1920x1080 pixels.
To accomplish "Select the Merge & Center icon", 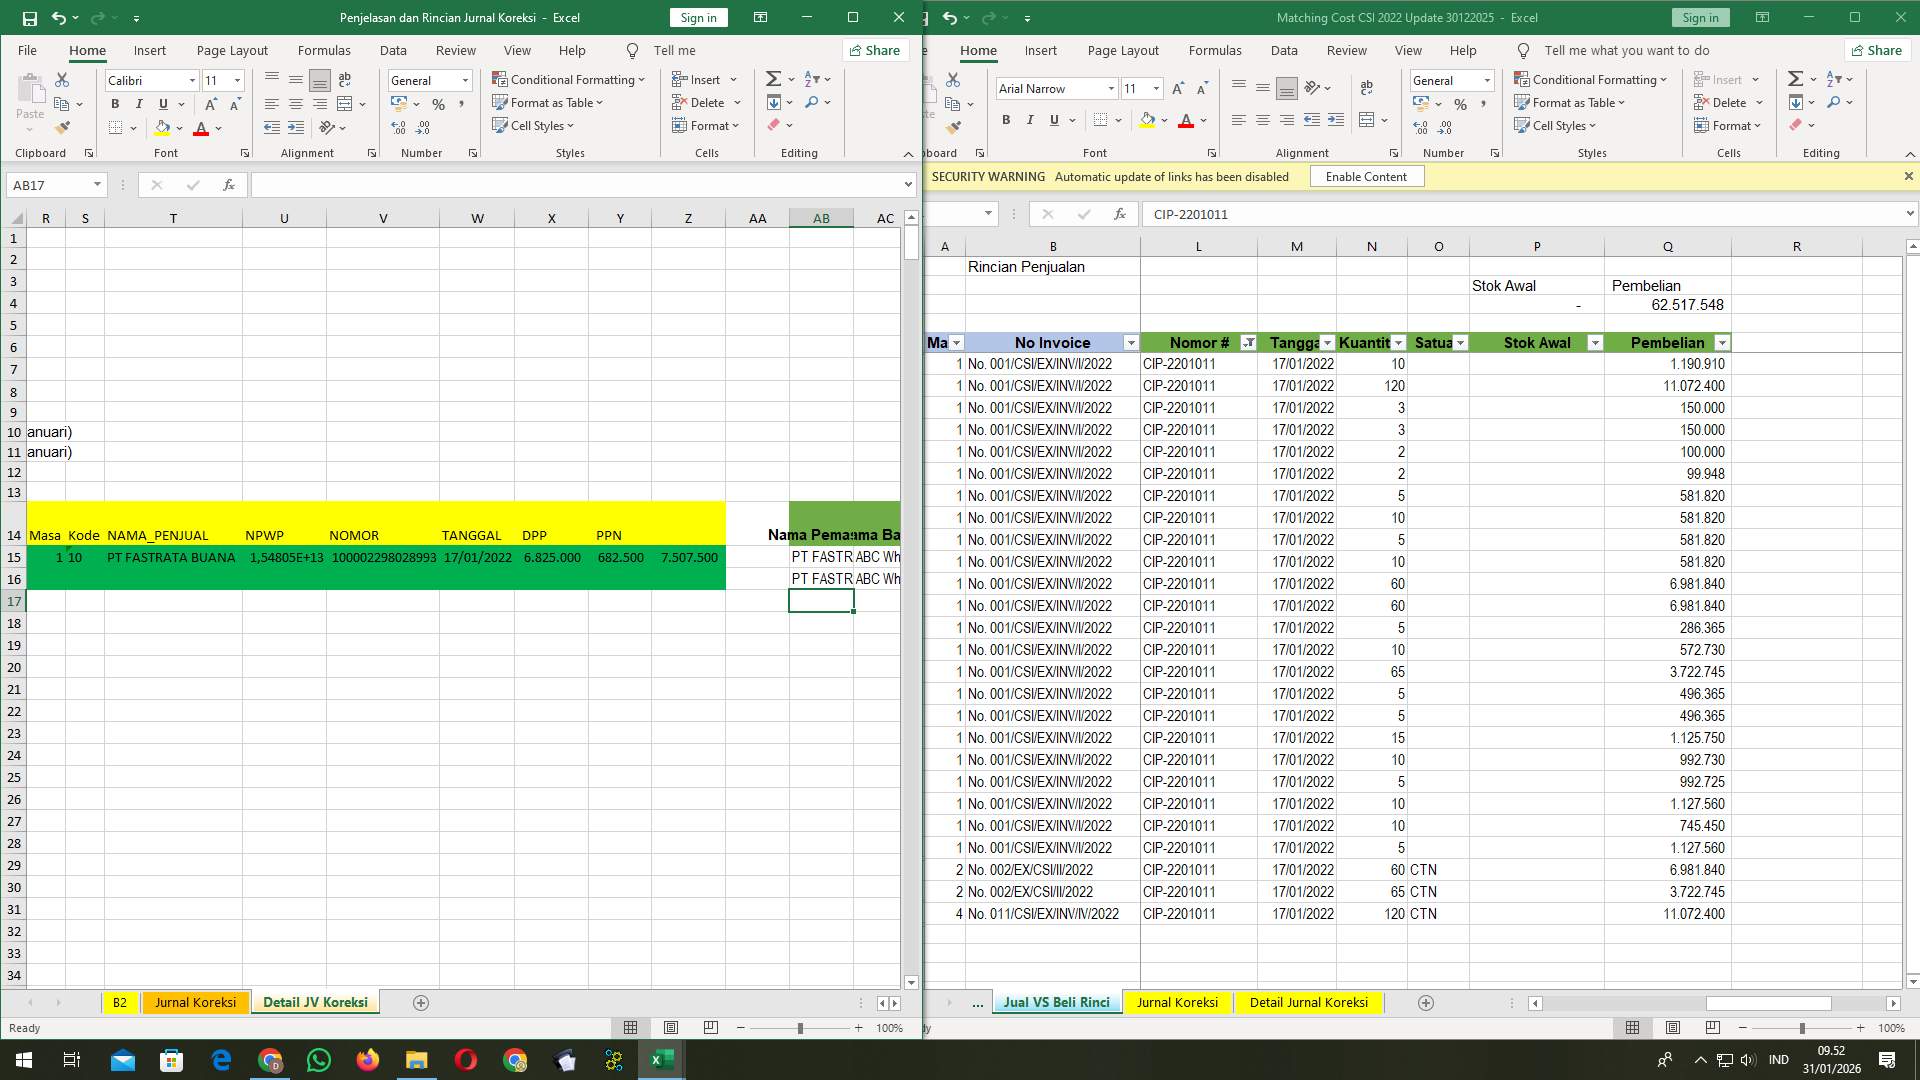I will [345, 103].
